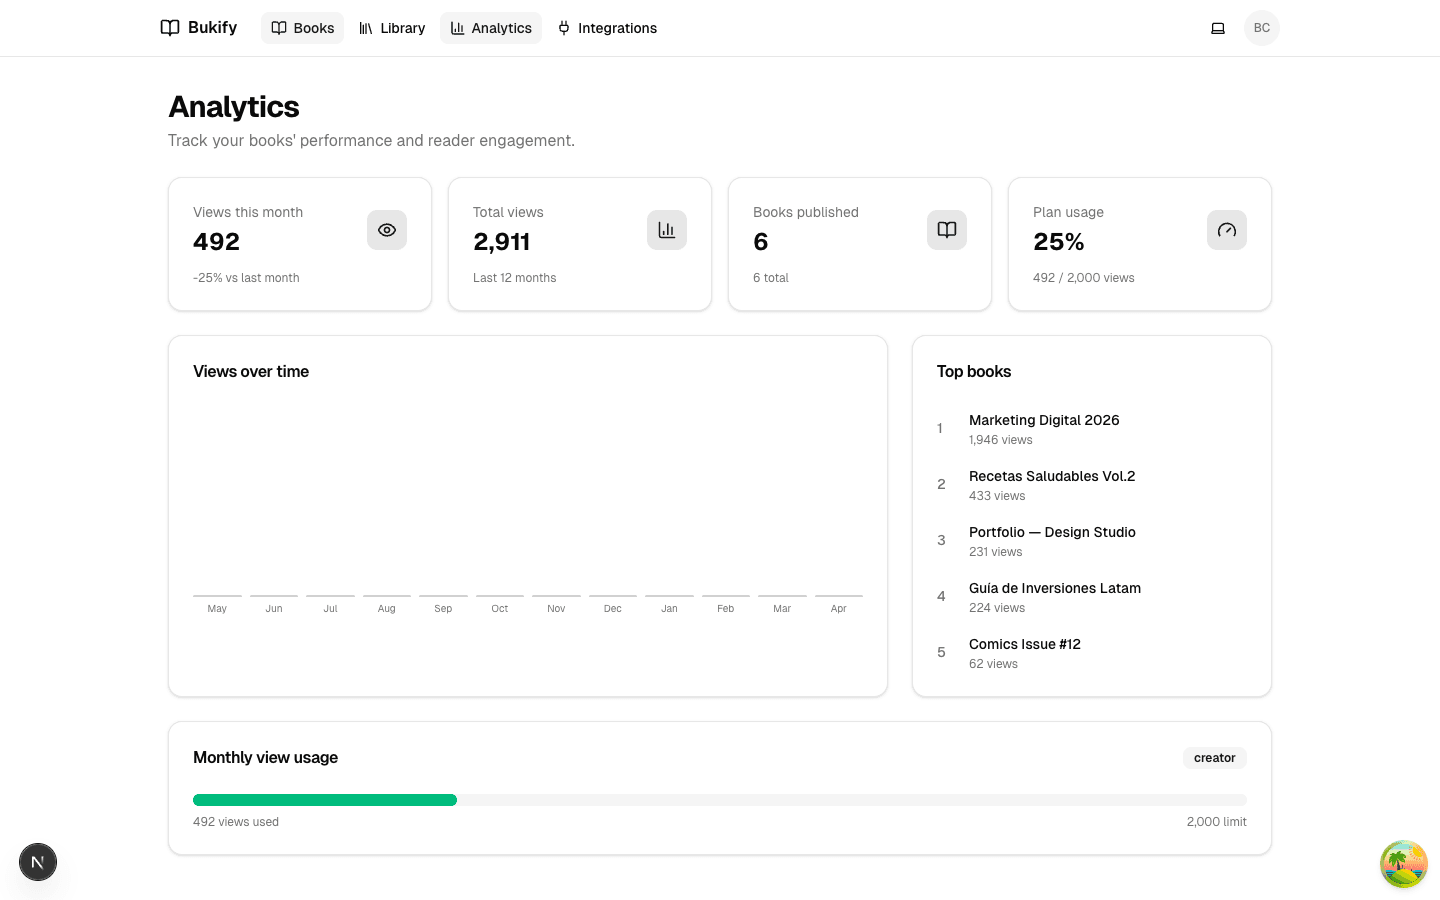The height and width of the screenshot is (900, 1440).
Task: Open the Integrations section
Action: (607, 28)
